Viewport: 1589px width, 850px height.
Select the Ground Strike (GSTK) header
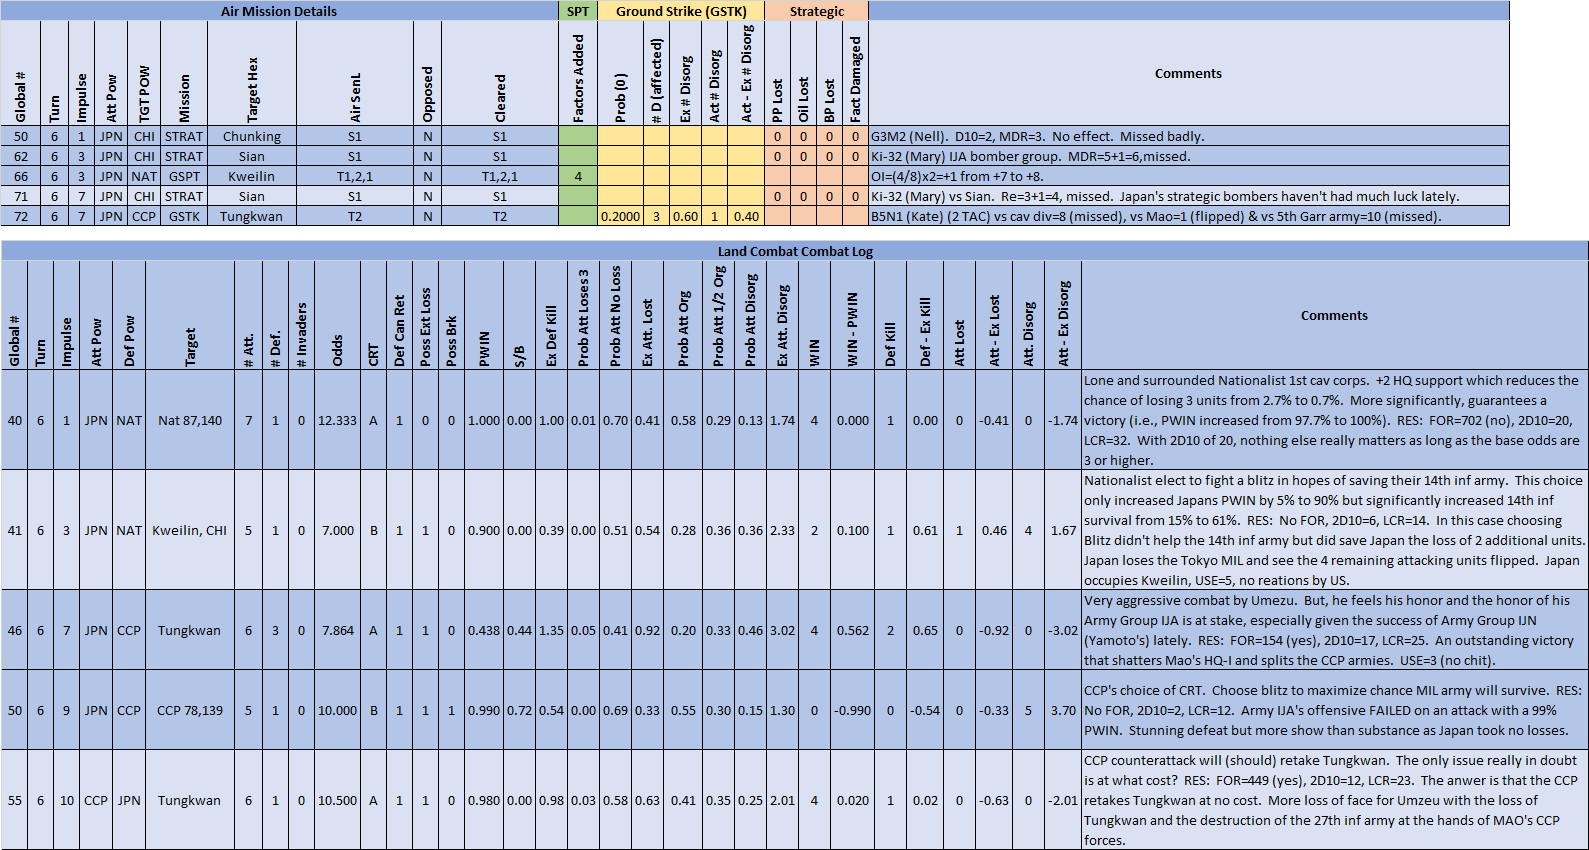[x=681, y=11]
